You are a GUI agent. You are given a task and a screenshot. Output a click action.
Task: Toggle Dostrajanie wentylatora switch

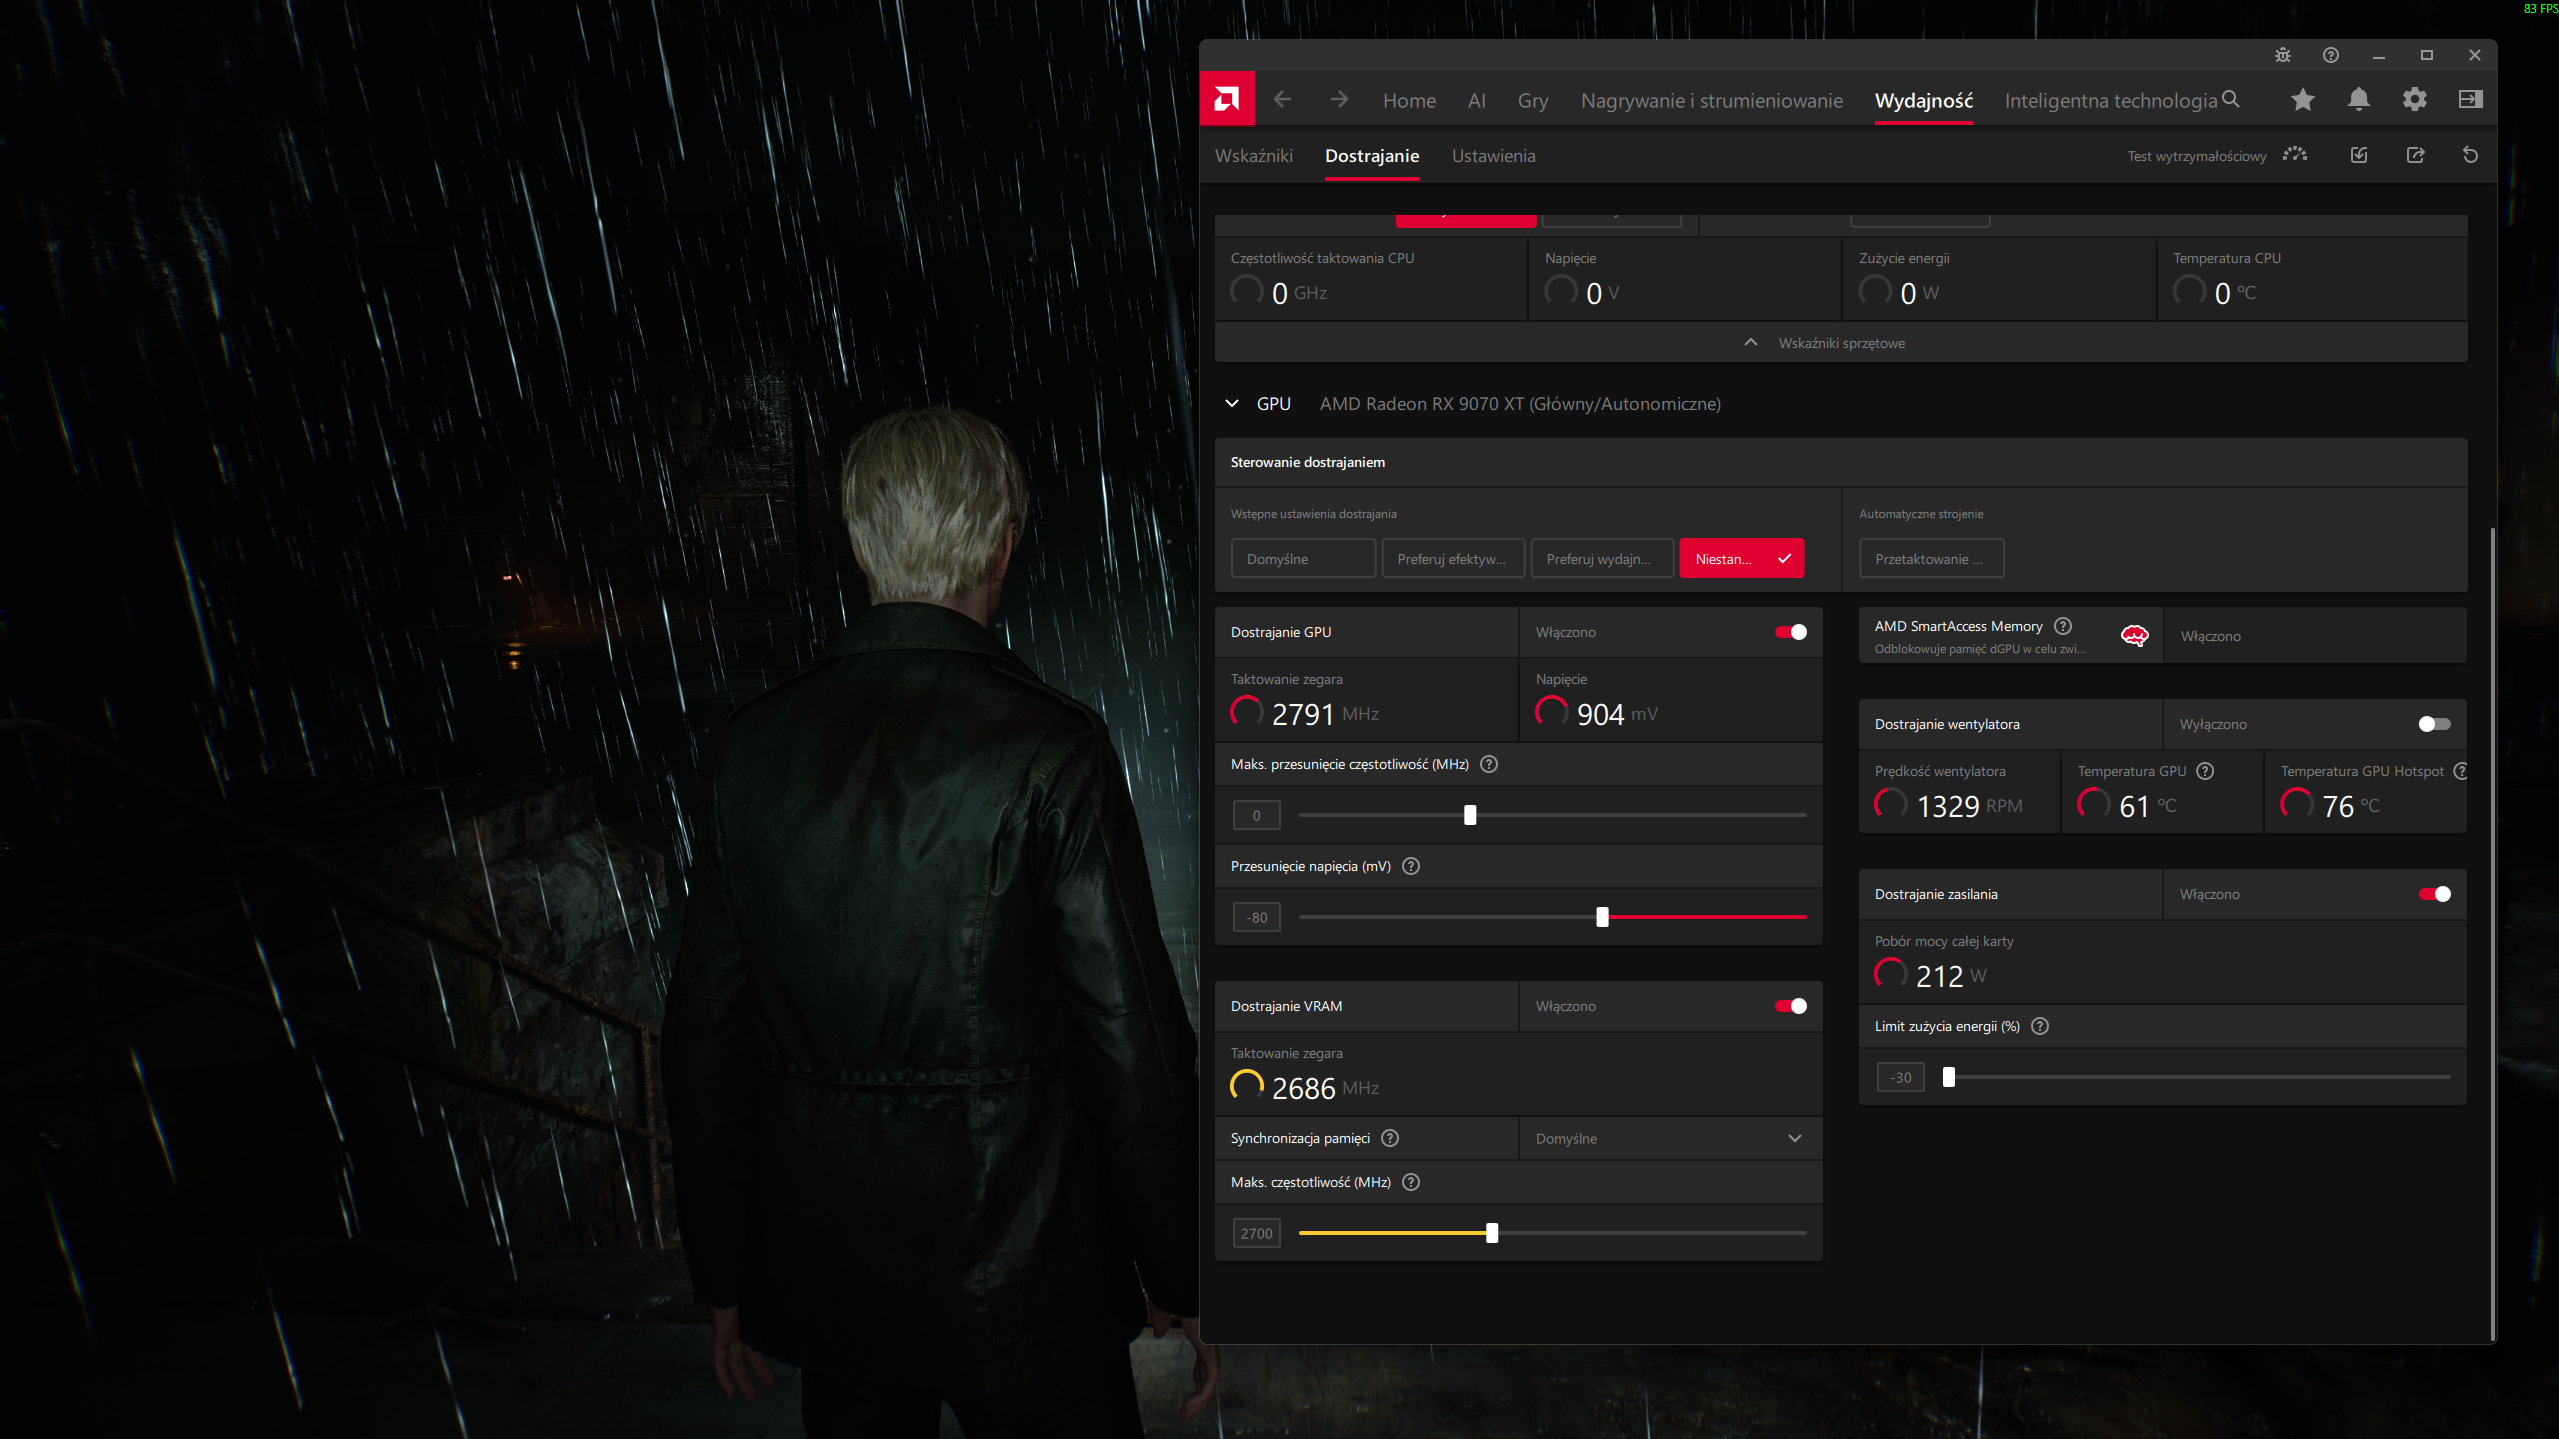click(2435, 724)
